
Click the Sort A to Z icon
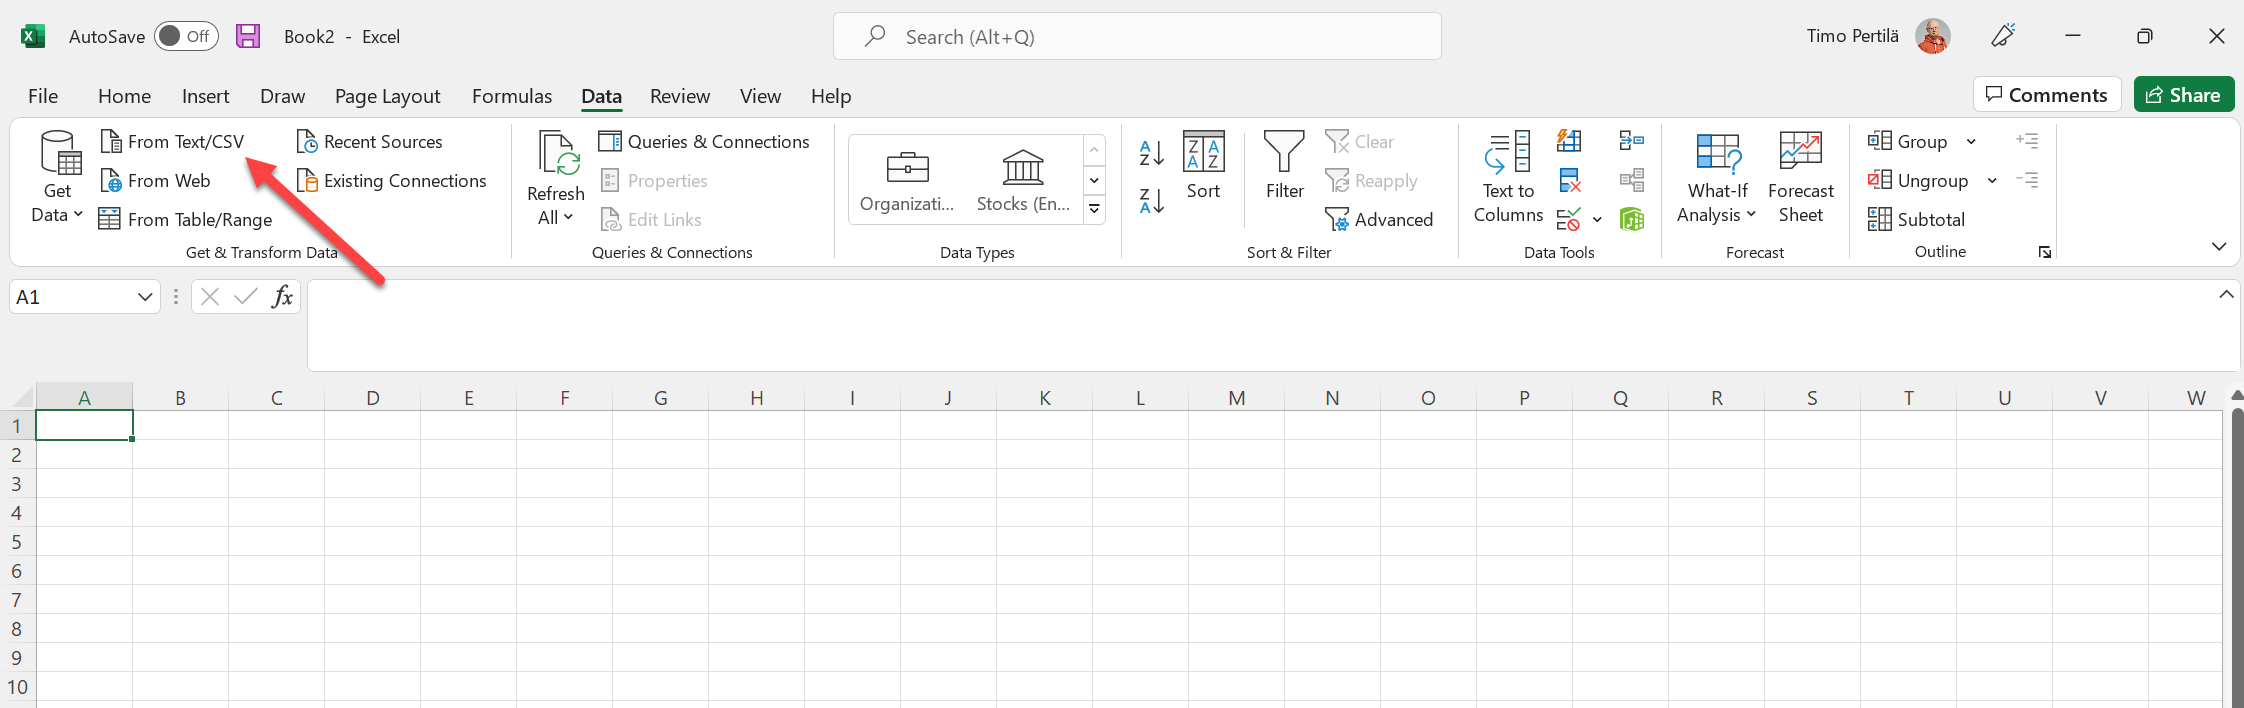pos(1151,153)
